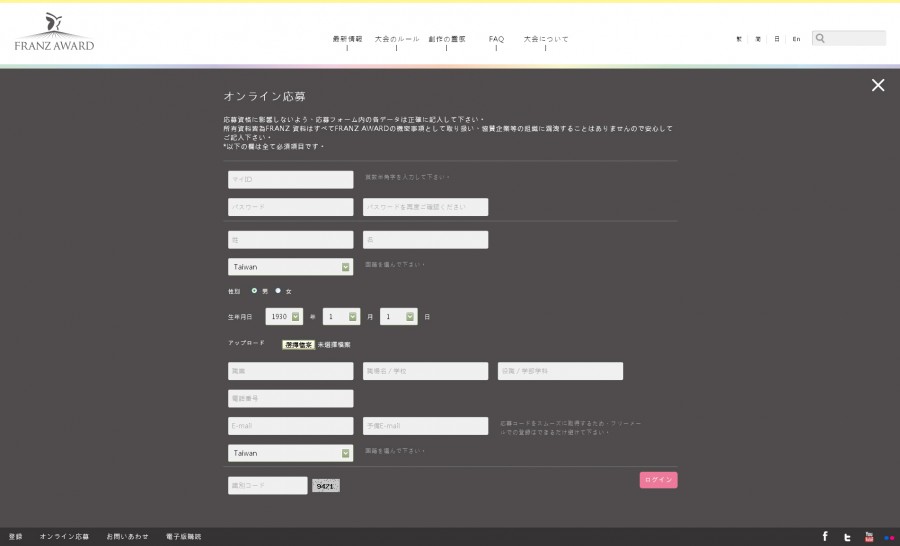Click the 電子版雜誌 footer link

tap(184, 536)
